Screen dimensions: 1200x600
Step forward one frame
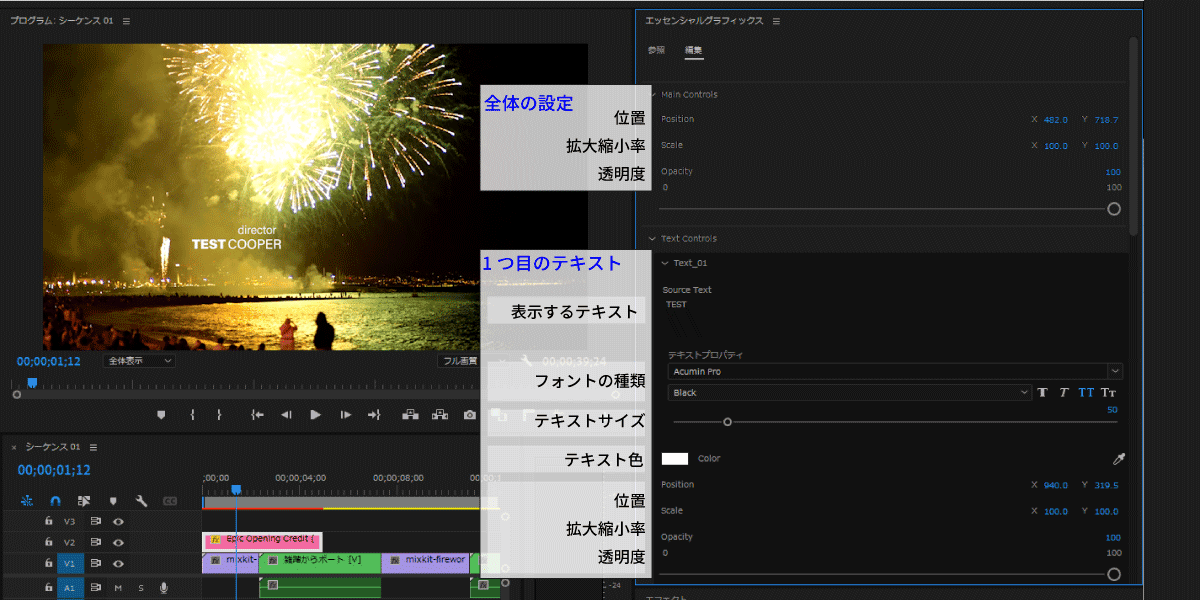click(345, 414)
